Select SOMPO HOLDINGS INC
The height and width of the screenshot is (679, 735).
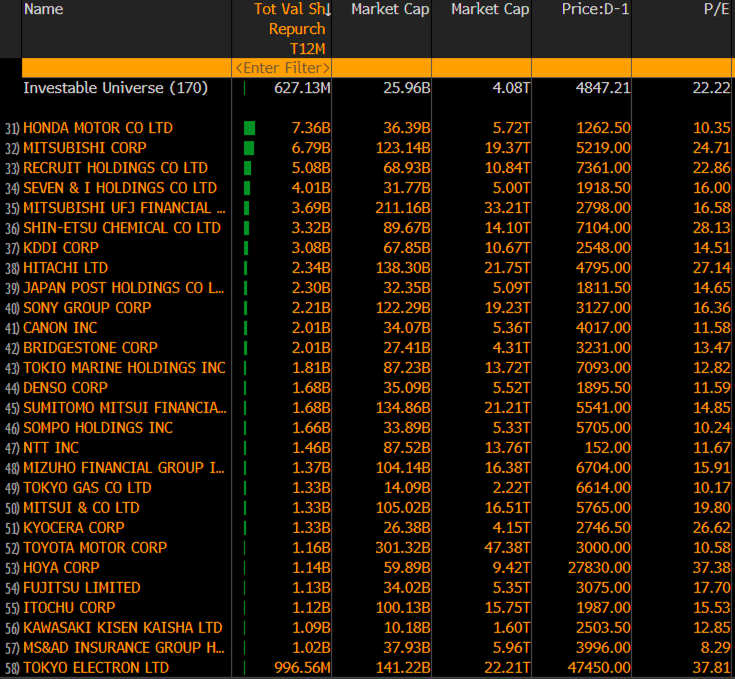point(98,427)
